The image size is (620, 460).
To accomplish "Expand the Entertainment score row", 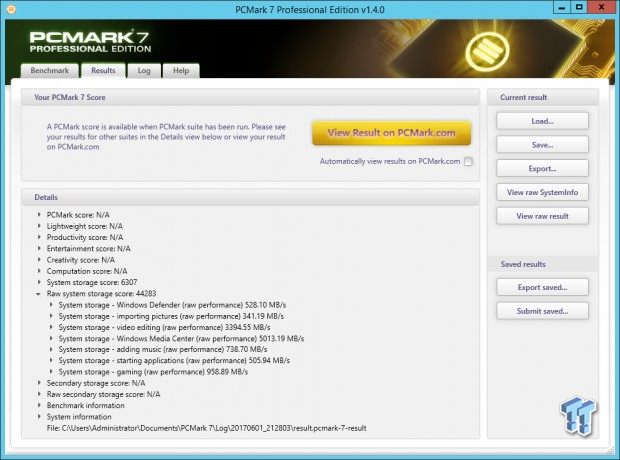I will click(x=39, y=248).
